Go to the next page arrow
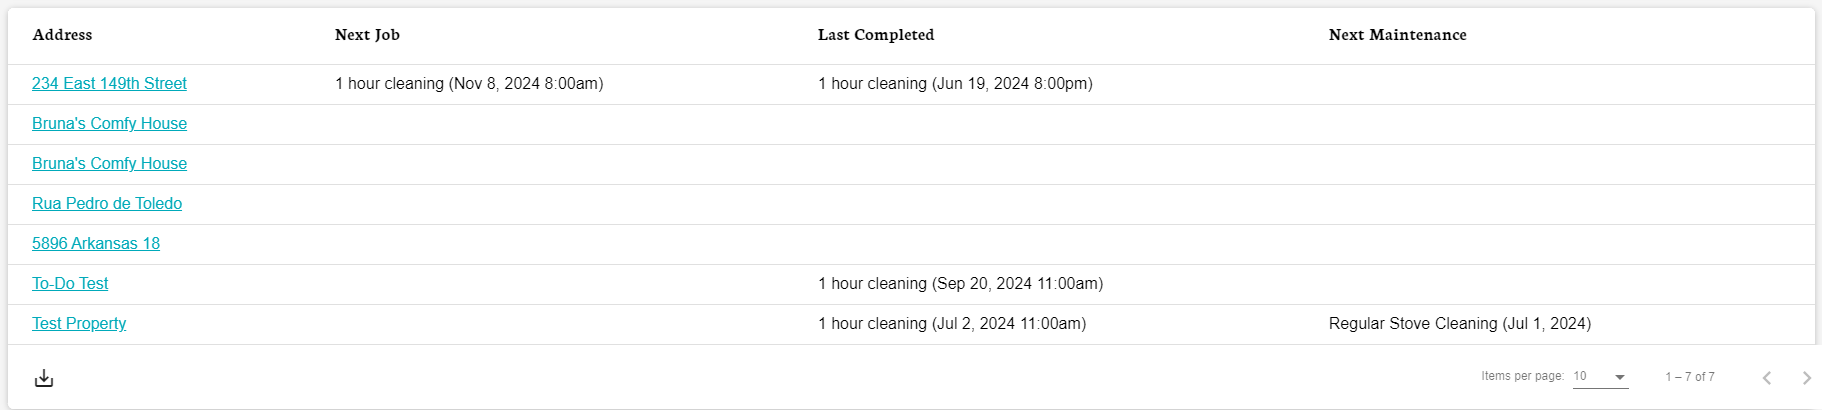The image size is (1822, 410). (1806, 378)
